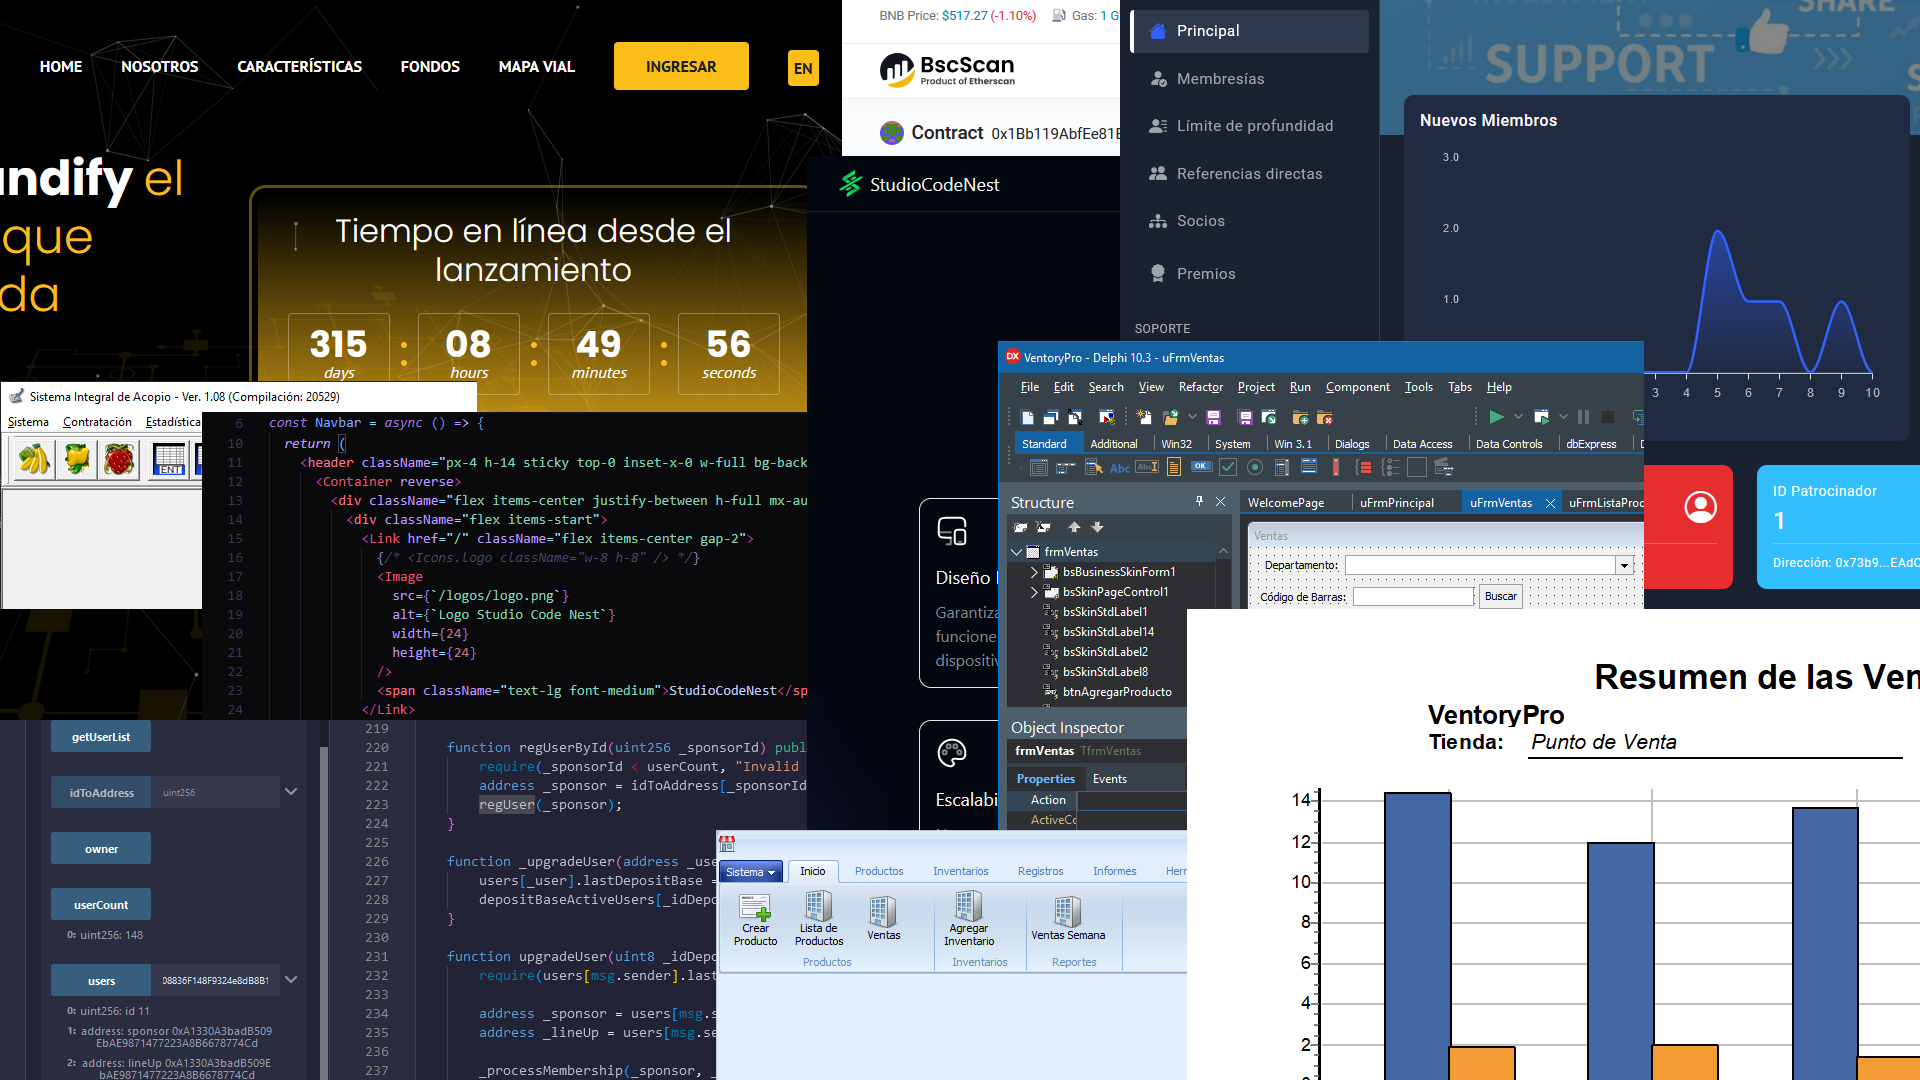
Task: Open the Departamento combo box dropdown
Action: (x=1625, y=566)
